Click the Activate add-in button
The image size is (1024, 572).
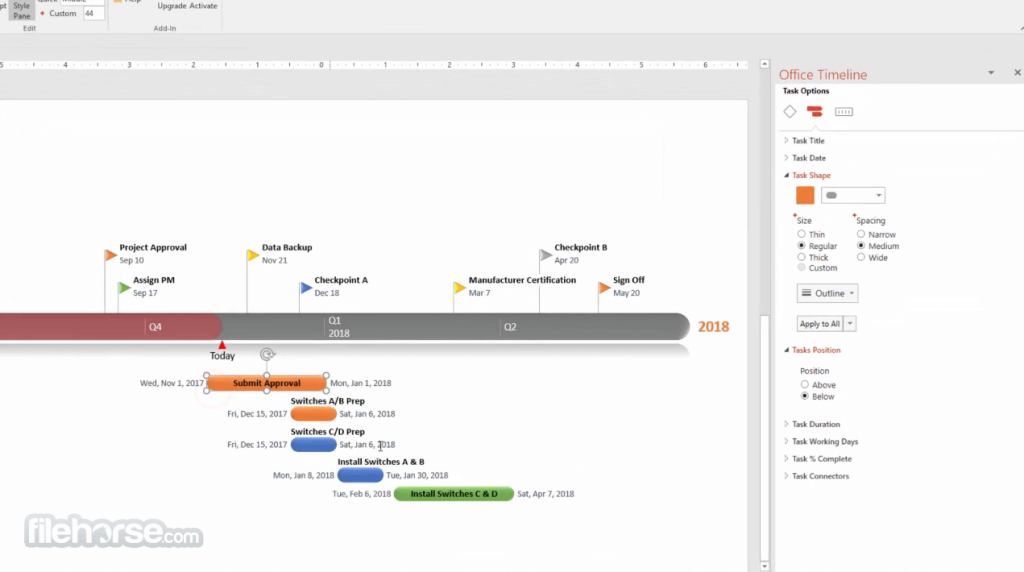203,6
